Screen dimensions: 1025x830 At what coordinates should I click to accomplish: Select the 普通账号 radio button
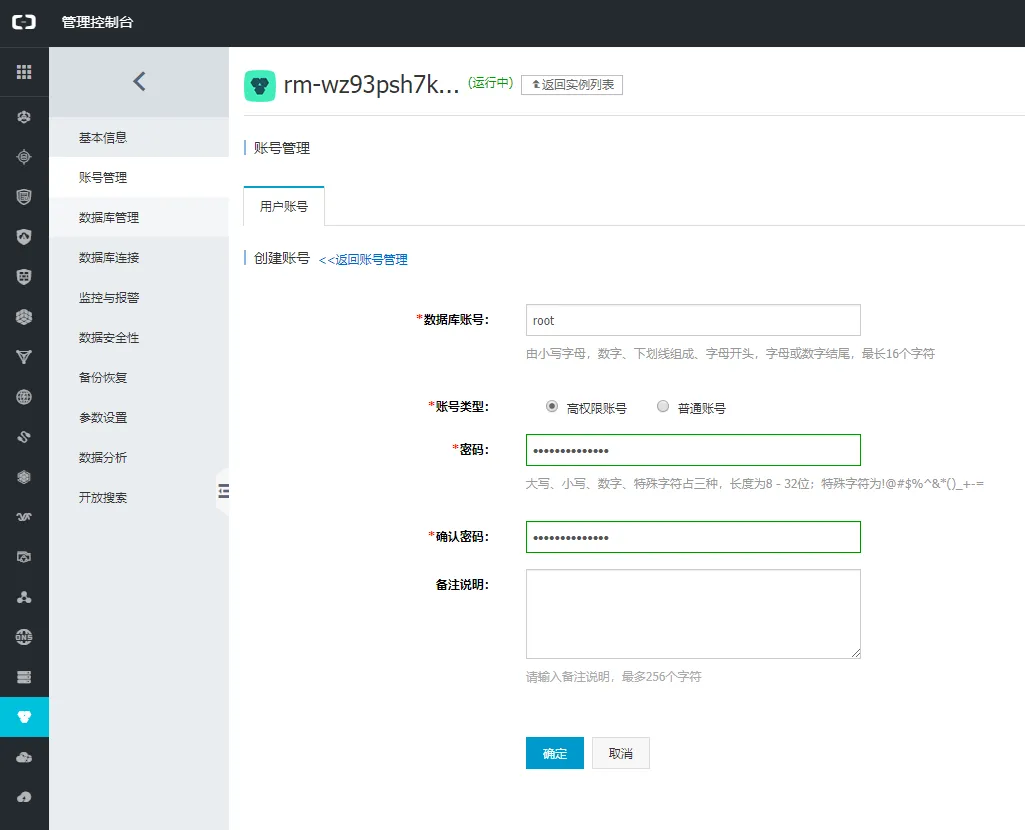point(663,407)
